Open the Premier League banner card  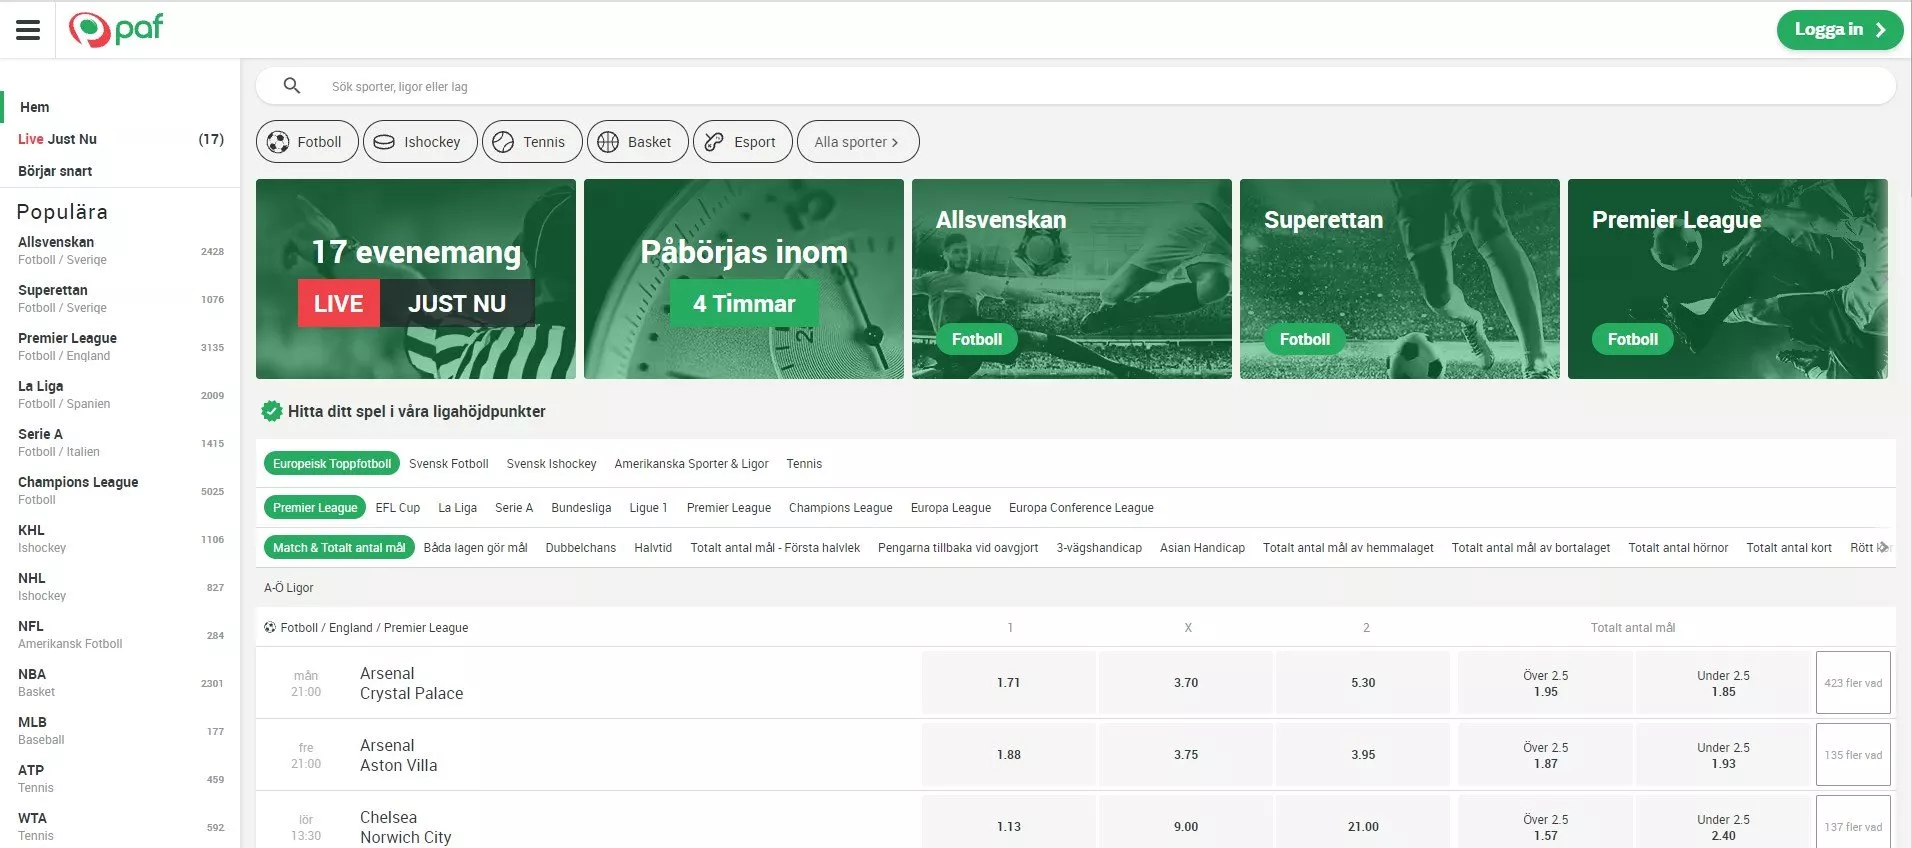[1728, 279]
